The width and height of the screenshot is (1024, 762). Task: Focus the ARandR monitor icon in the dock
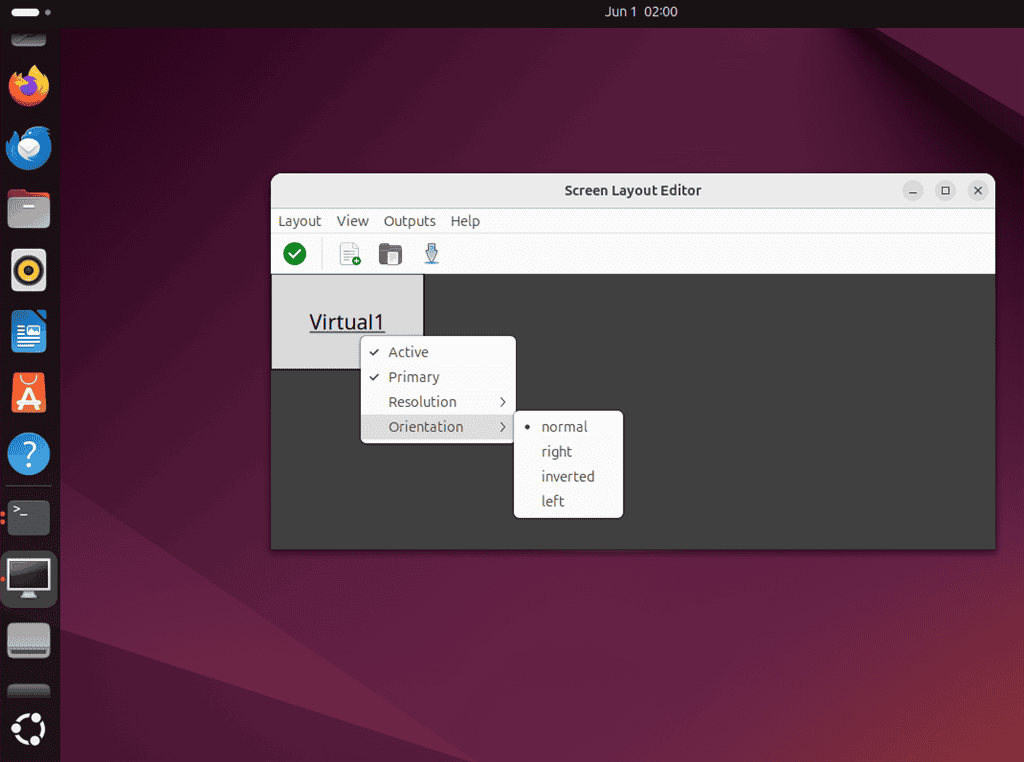point(29,579)
